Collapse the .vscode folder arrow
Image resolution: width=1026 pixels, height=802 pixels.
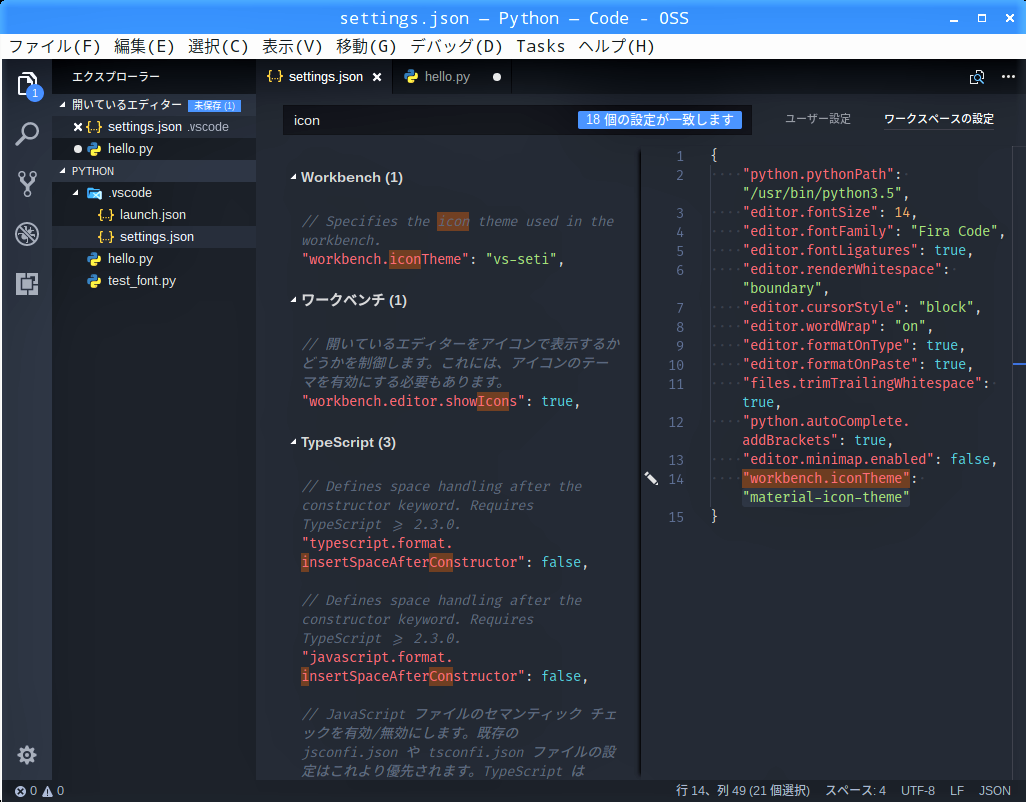pos(76,193)
